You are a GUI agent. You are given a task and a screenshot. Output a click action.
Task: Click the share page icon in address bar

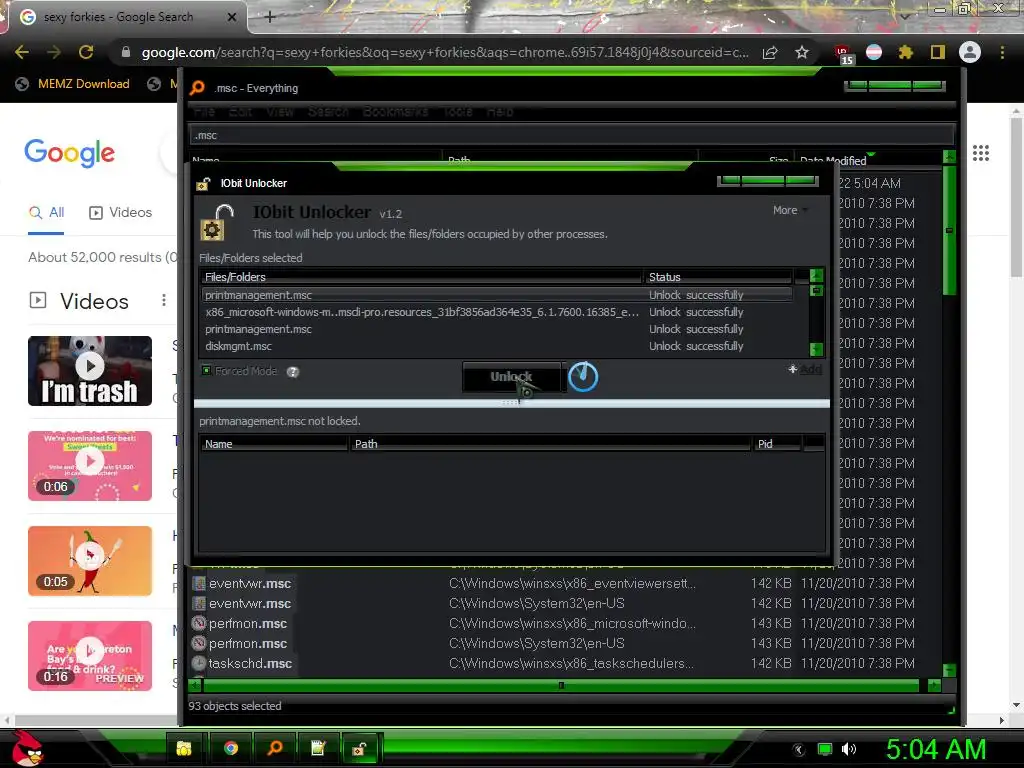[770, 52]
